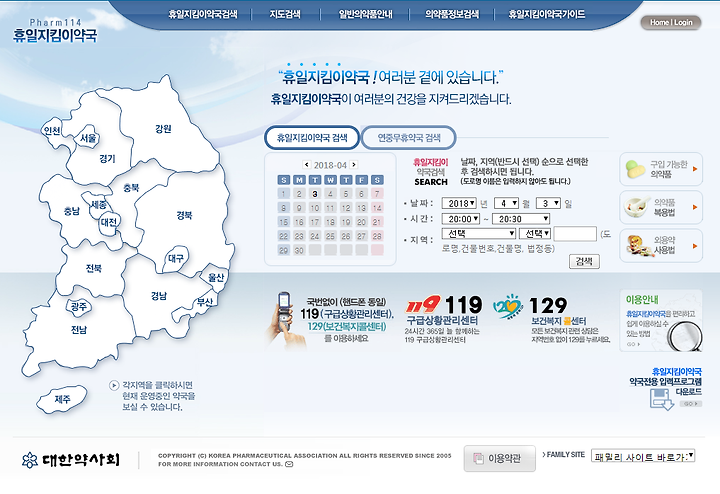Viewport: 720px width, 494px height.
Task: Select 부산 region on the map
Action: [x=204, y=302]
